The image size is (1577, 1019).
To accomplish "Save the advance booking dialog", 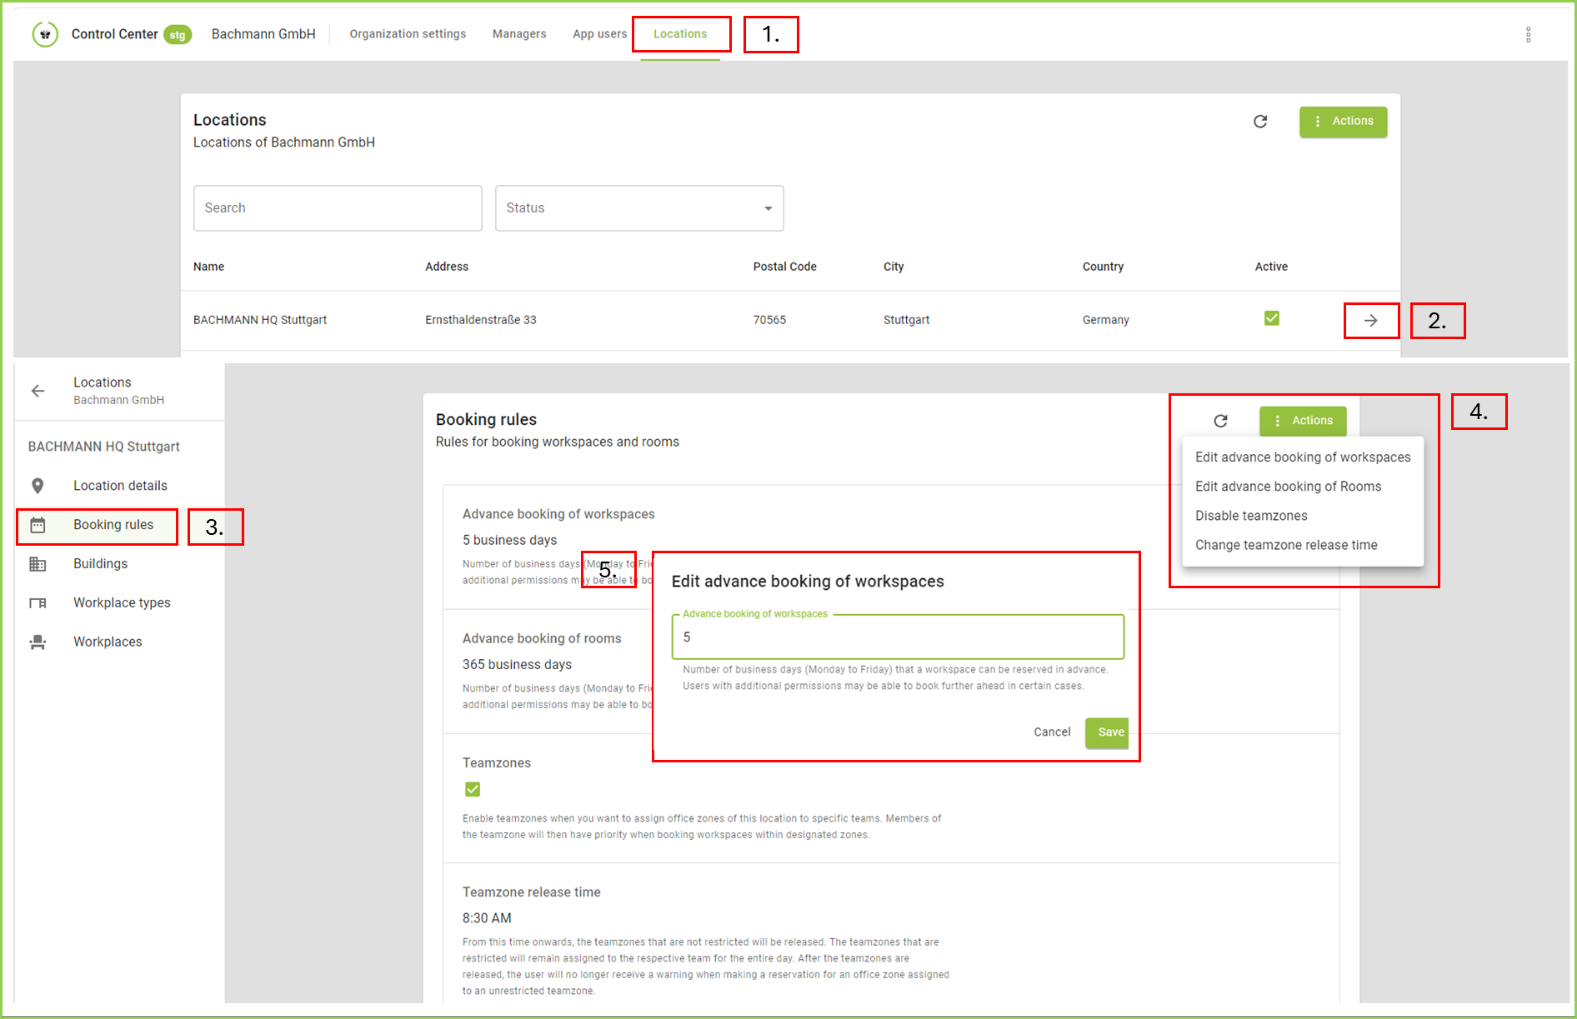I will [1107, 733].
